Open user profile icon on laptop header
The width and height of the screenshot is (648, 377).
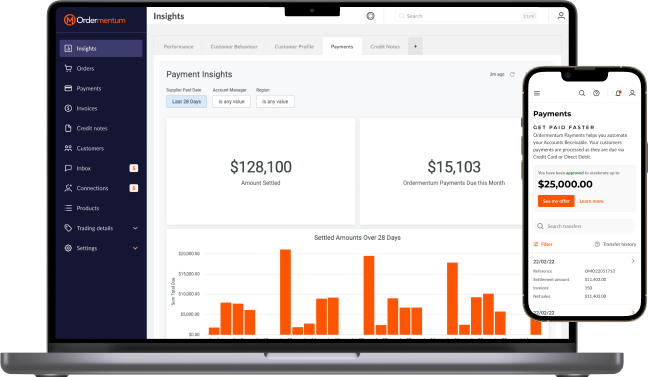pos(561,16)
